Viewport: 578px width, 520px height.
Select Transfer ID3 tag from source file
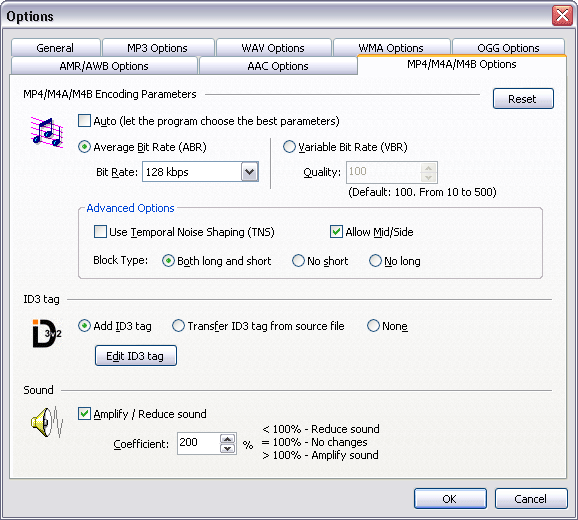pos(178,326)
